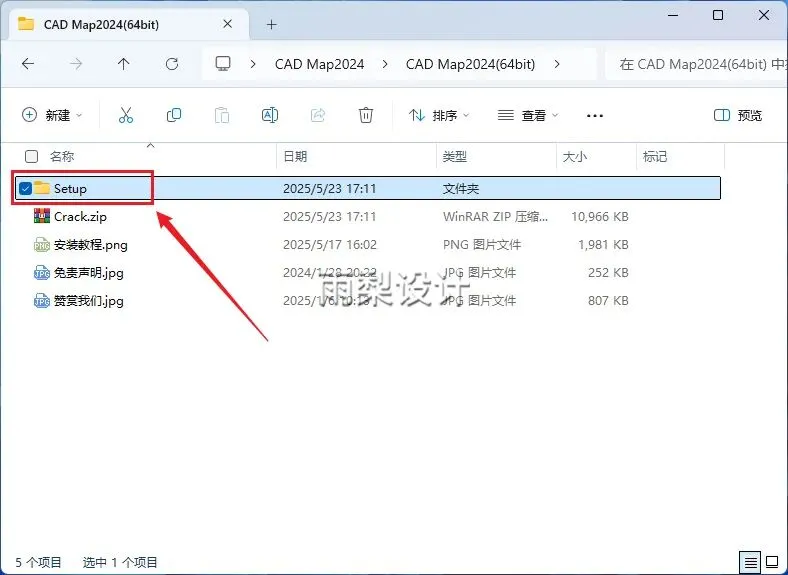Open the See more three-dots menu
Screen dimensions: 788x575
(595, 116)
